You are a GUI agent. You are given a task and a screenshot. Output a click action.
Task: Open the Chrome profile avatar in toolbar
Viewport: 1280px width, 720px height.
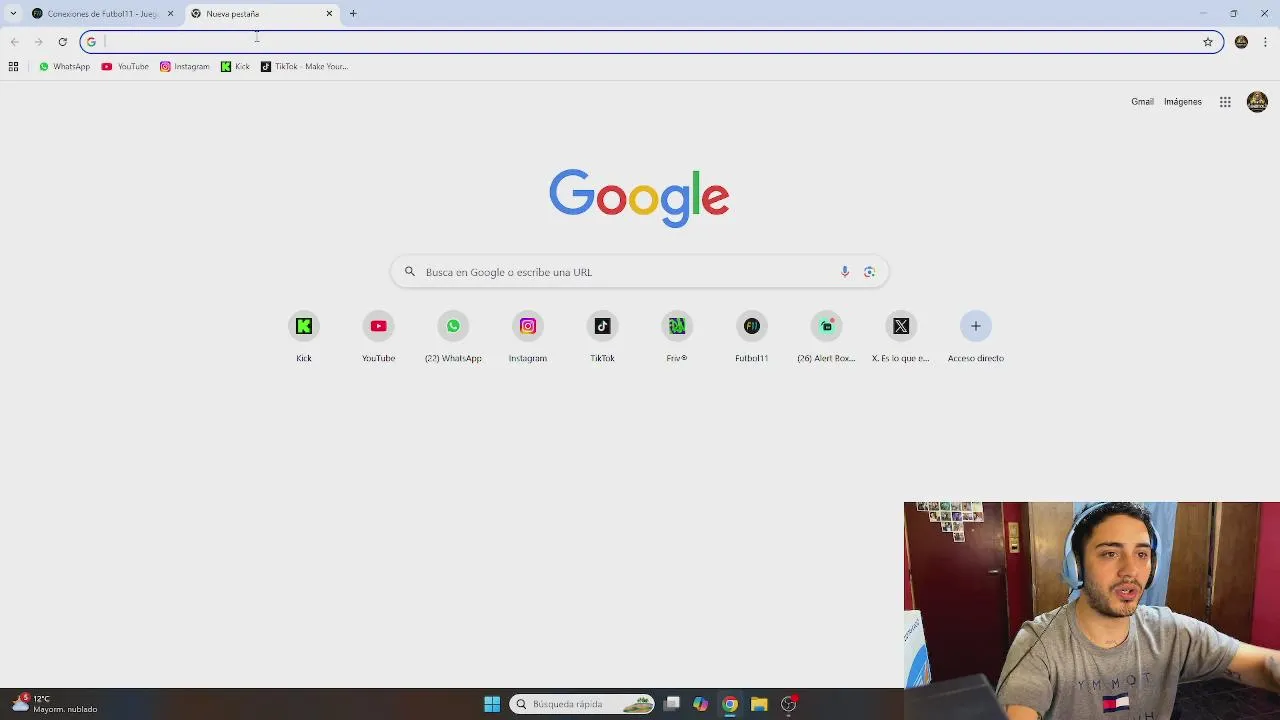pyautogui.click(x=1241, y=42)
